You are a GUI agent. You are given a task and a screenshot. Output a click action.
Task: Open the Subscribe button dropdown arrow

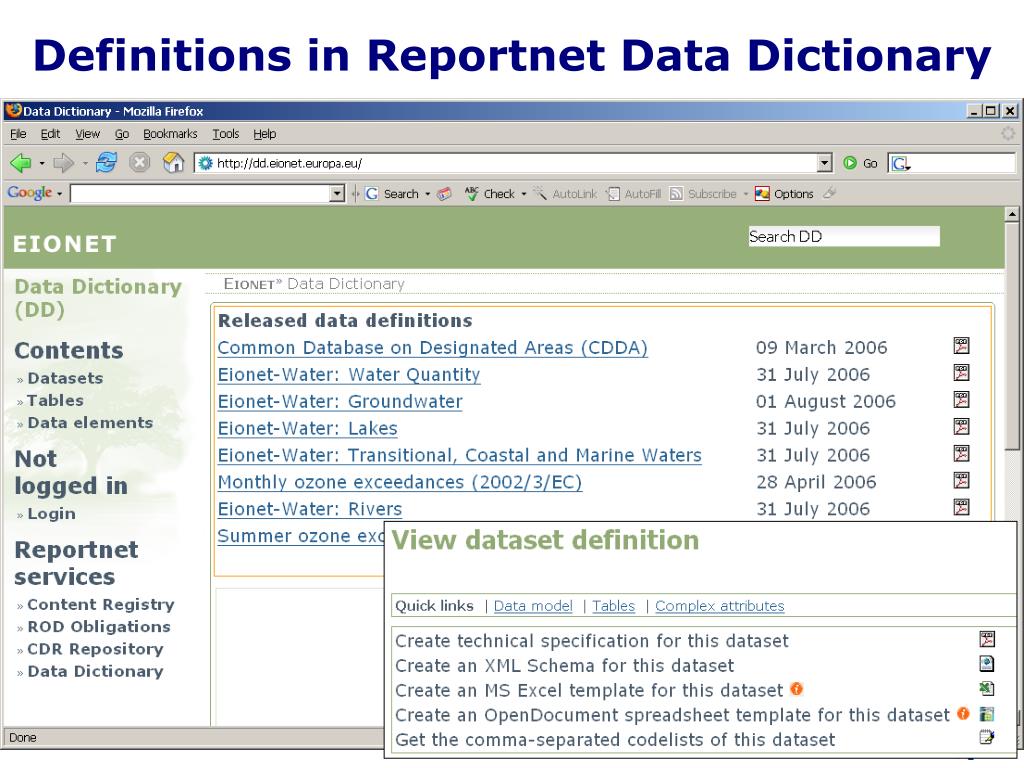click(x=745, y=194)
